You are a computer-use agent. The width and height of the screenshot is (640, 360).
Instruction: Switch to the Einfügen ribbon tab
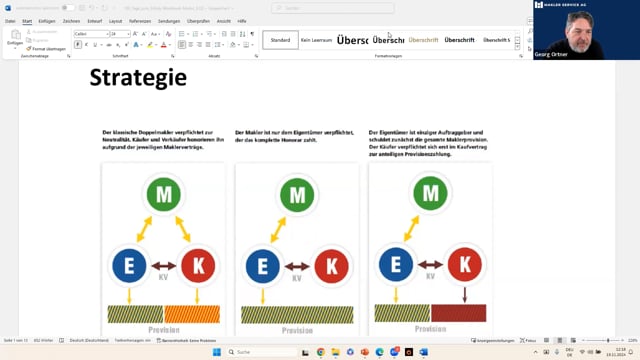pyautogui.click(x=47, y=21)
